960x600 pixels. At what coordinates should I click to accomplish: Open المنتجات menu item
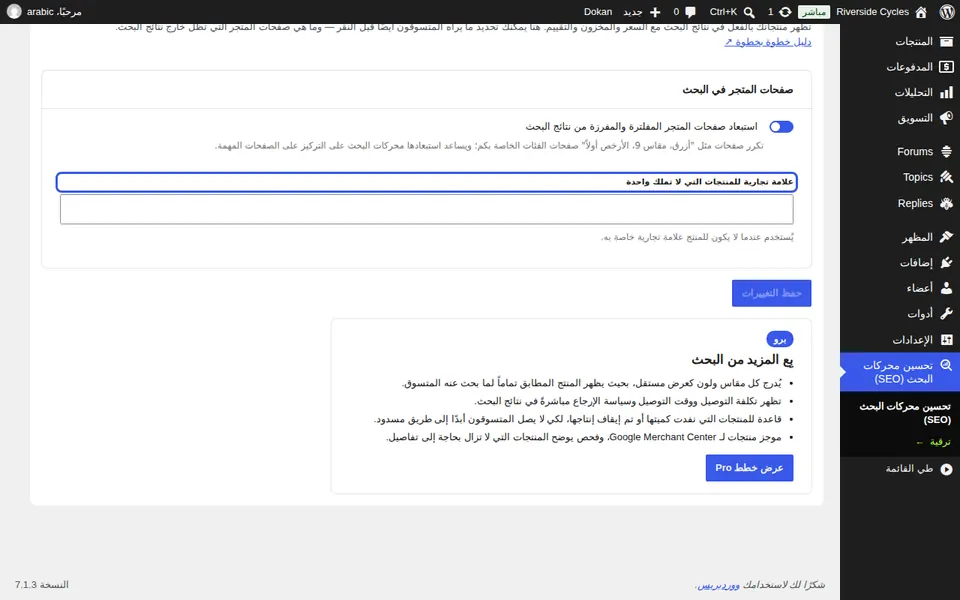coord(900,41)
